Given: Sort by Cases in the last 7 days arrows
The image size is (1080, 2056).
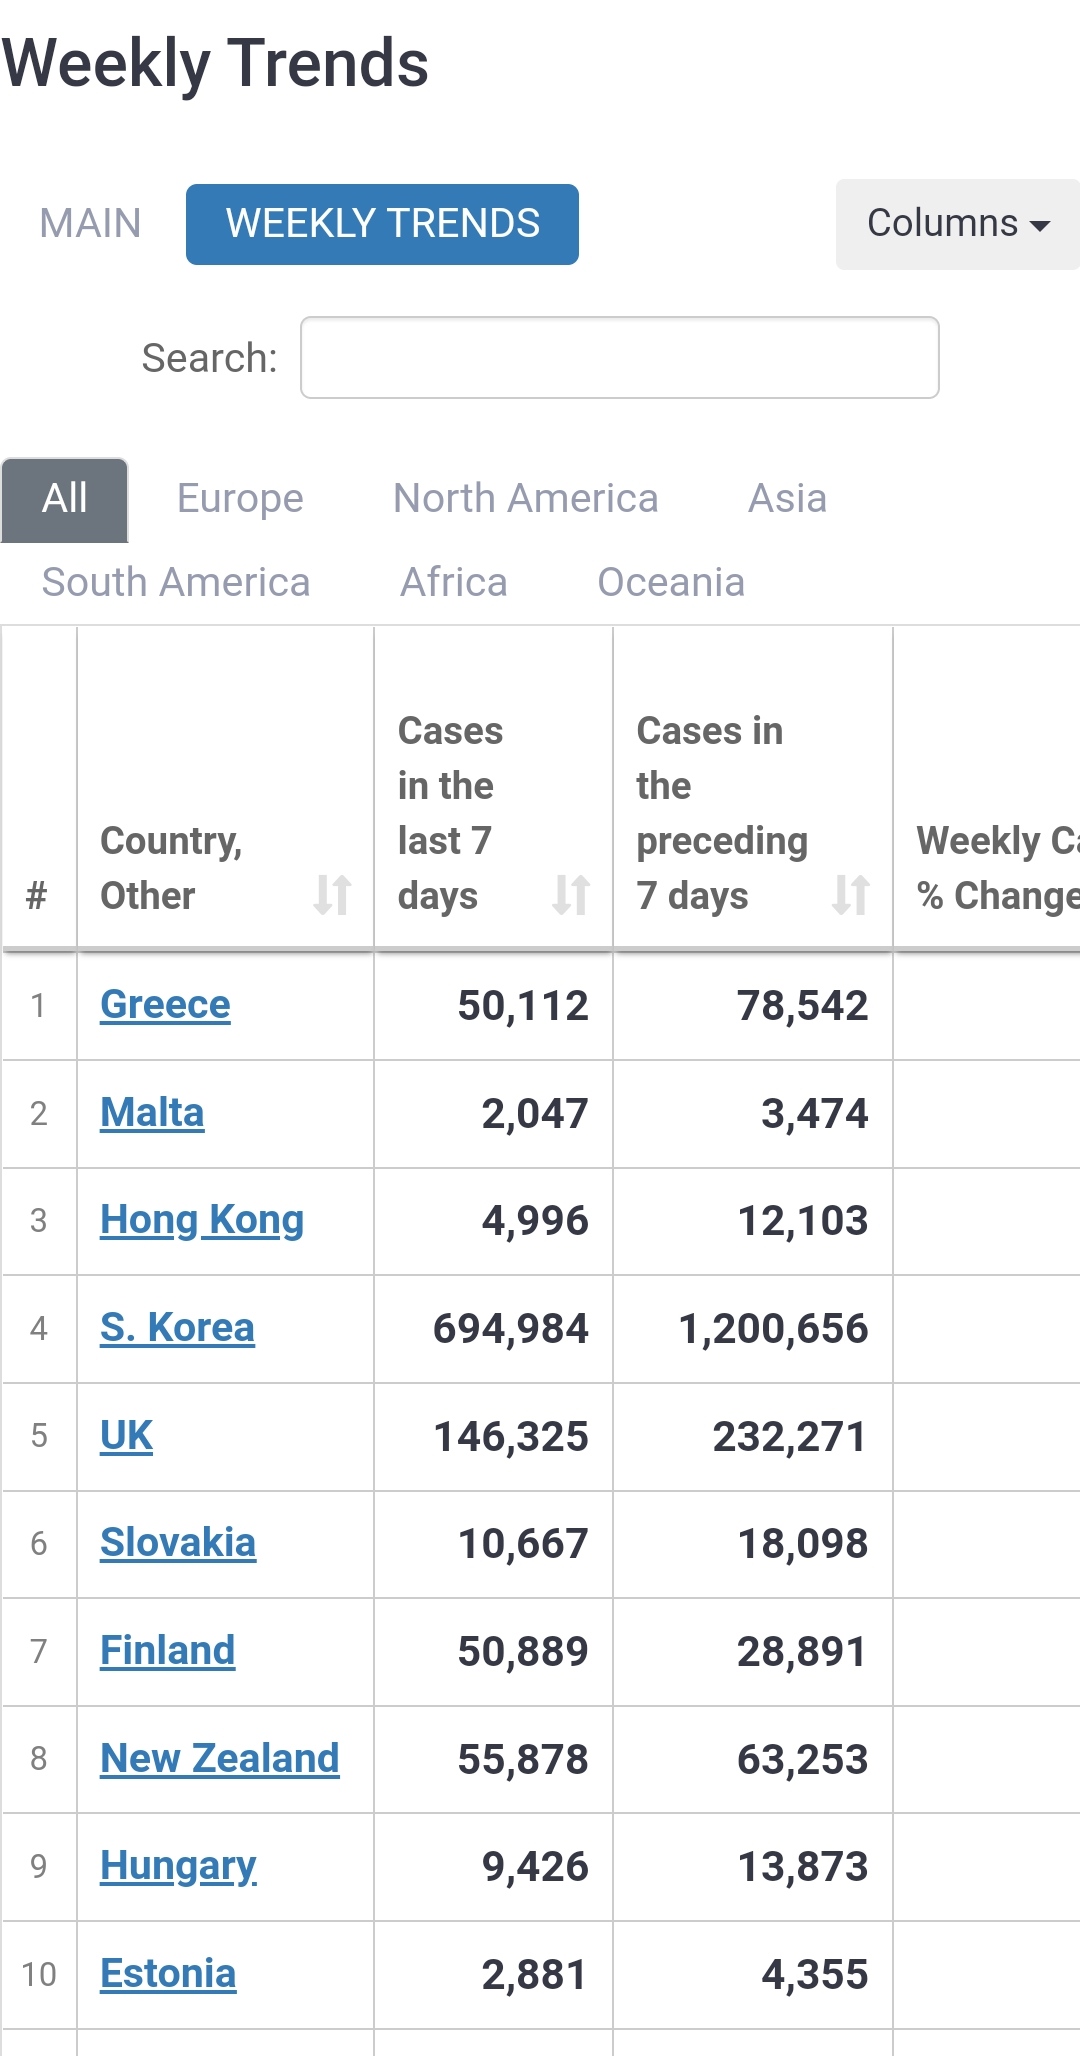Looking at the screenshot, I should coord(571,894).
